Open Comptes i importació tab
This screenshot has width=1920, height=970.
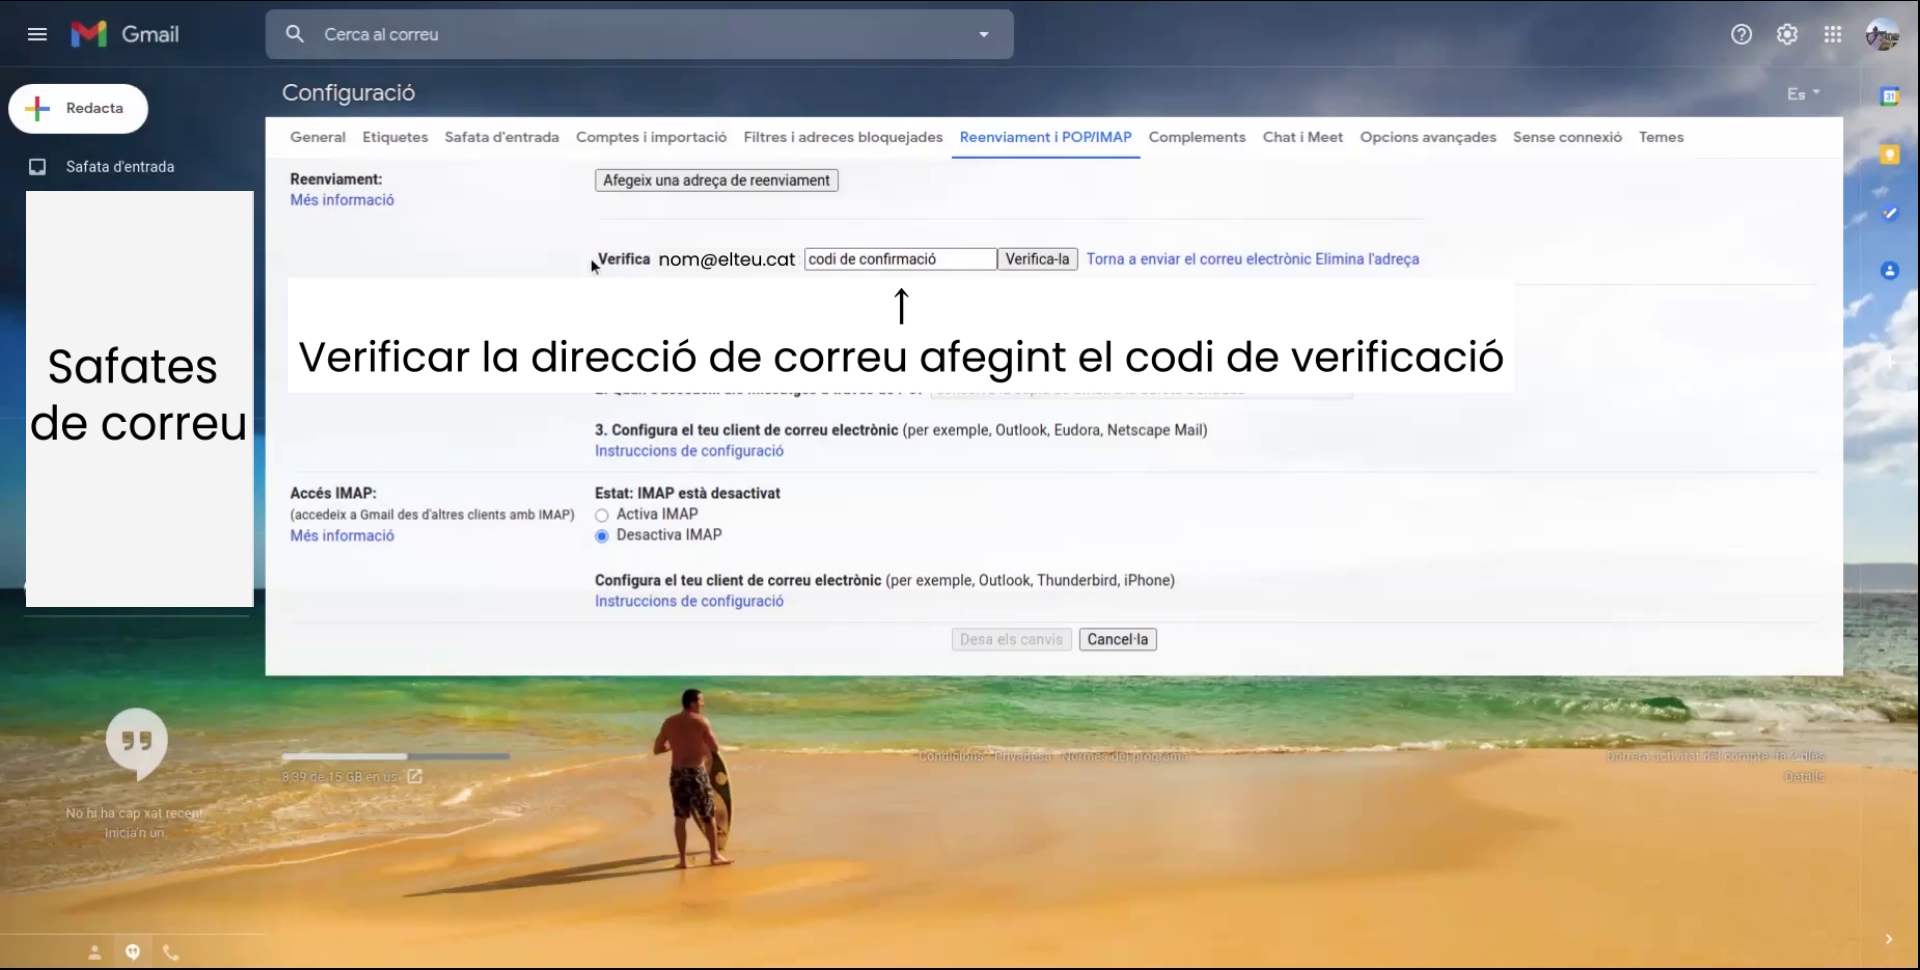(651, 137)
